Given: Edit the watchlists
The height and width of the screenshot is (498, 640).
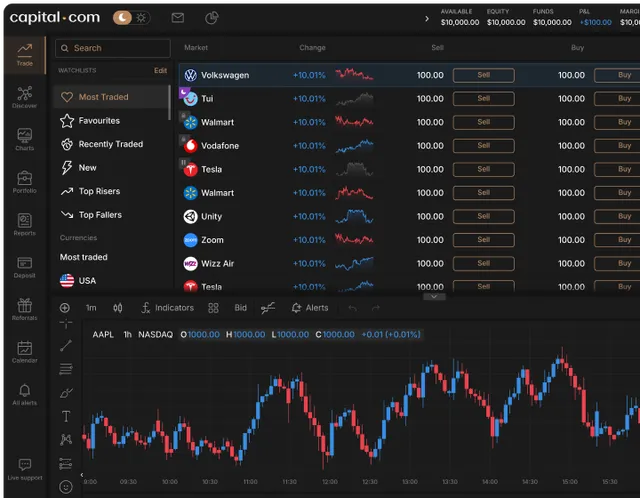Looking at the screenshot, I should pyautogui.click(x=160, y=71).
